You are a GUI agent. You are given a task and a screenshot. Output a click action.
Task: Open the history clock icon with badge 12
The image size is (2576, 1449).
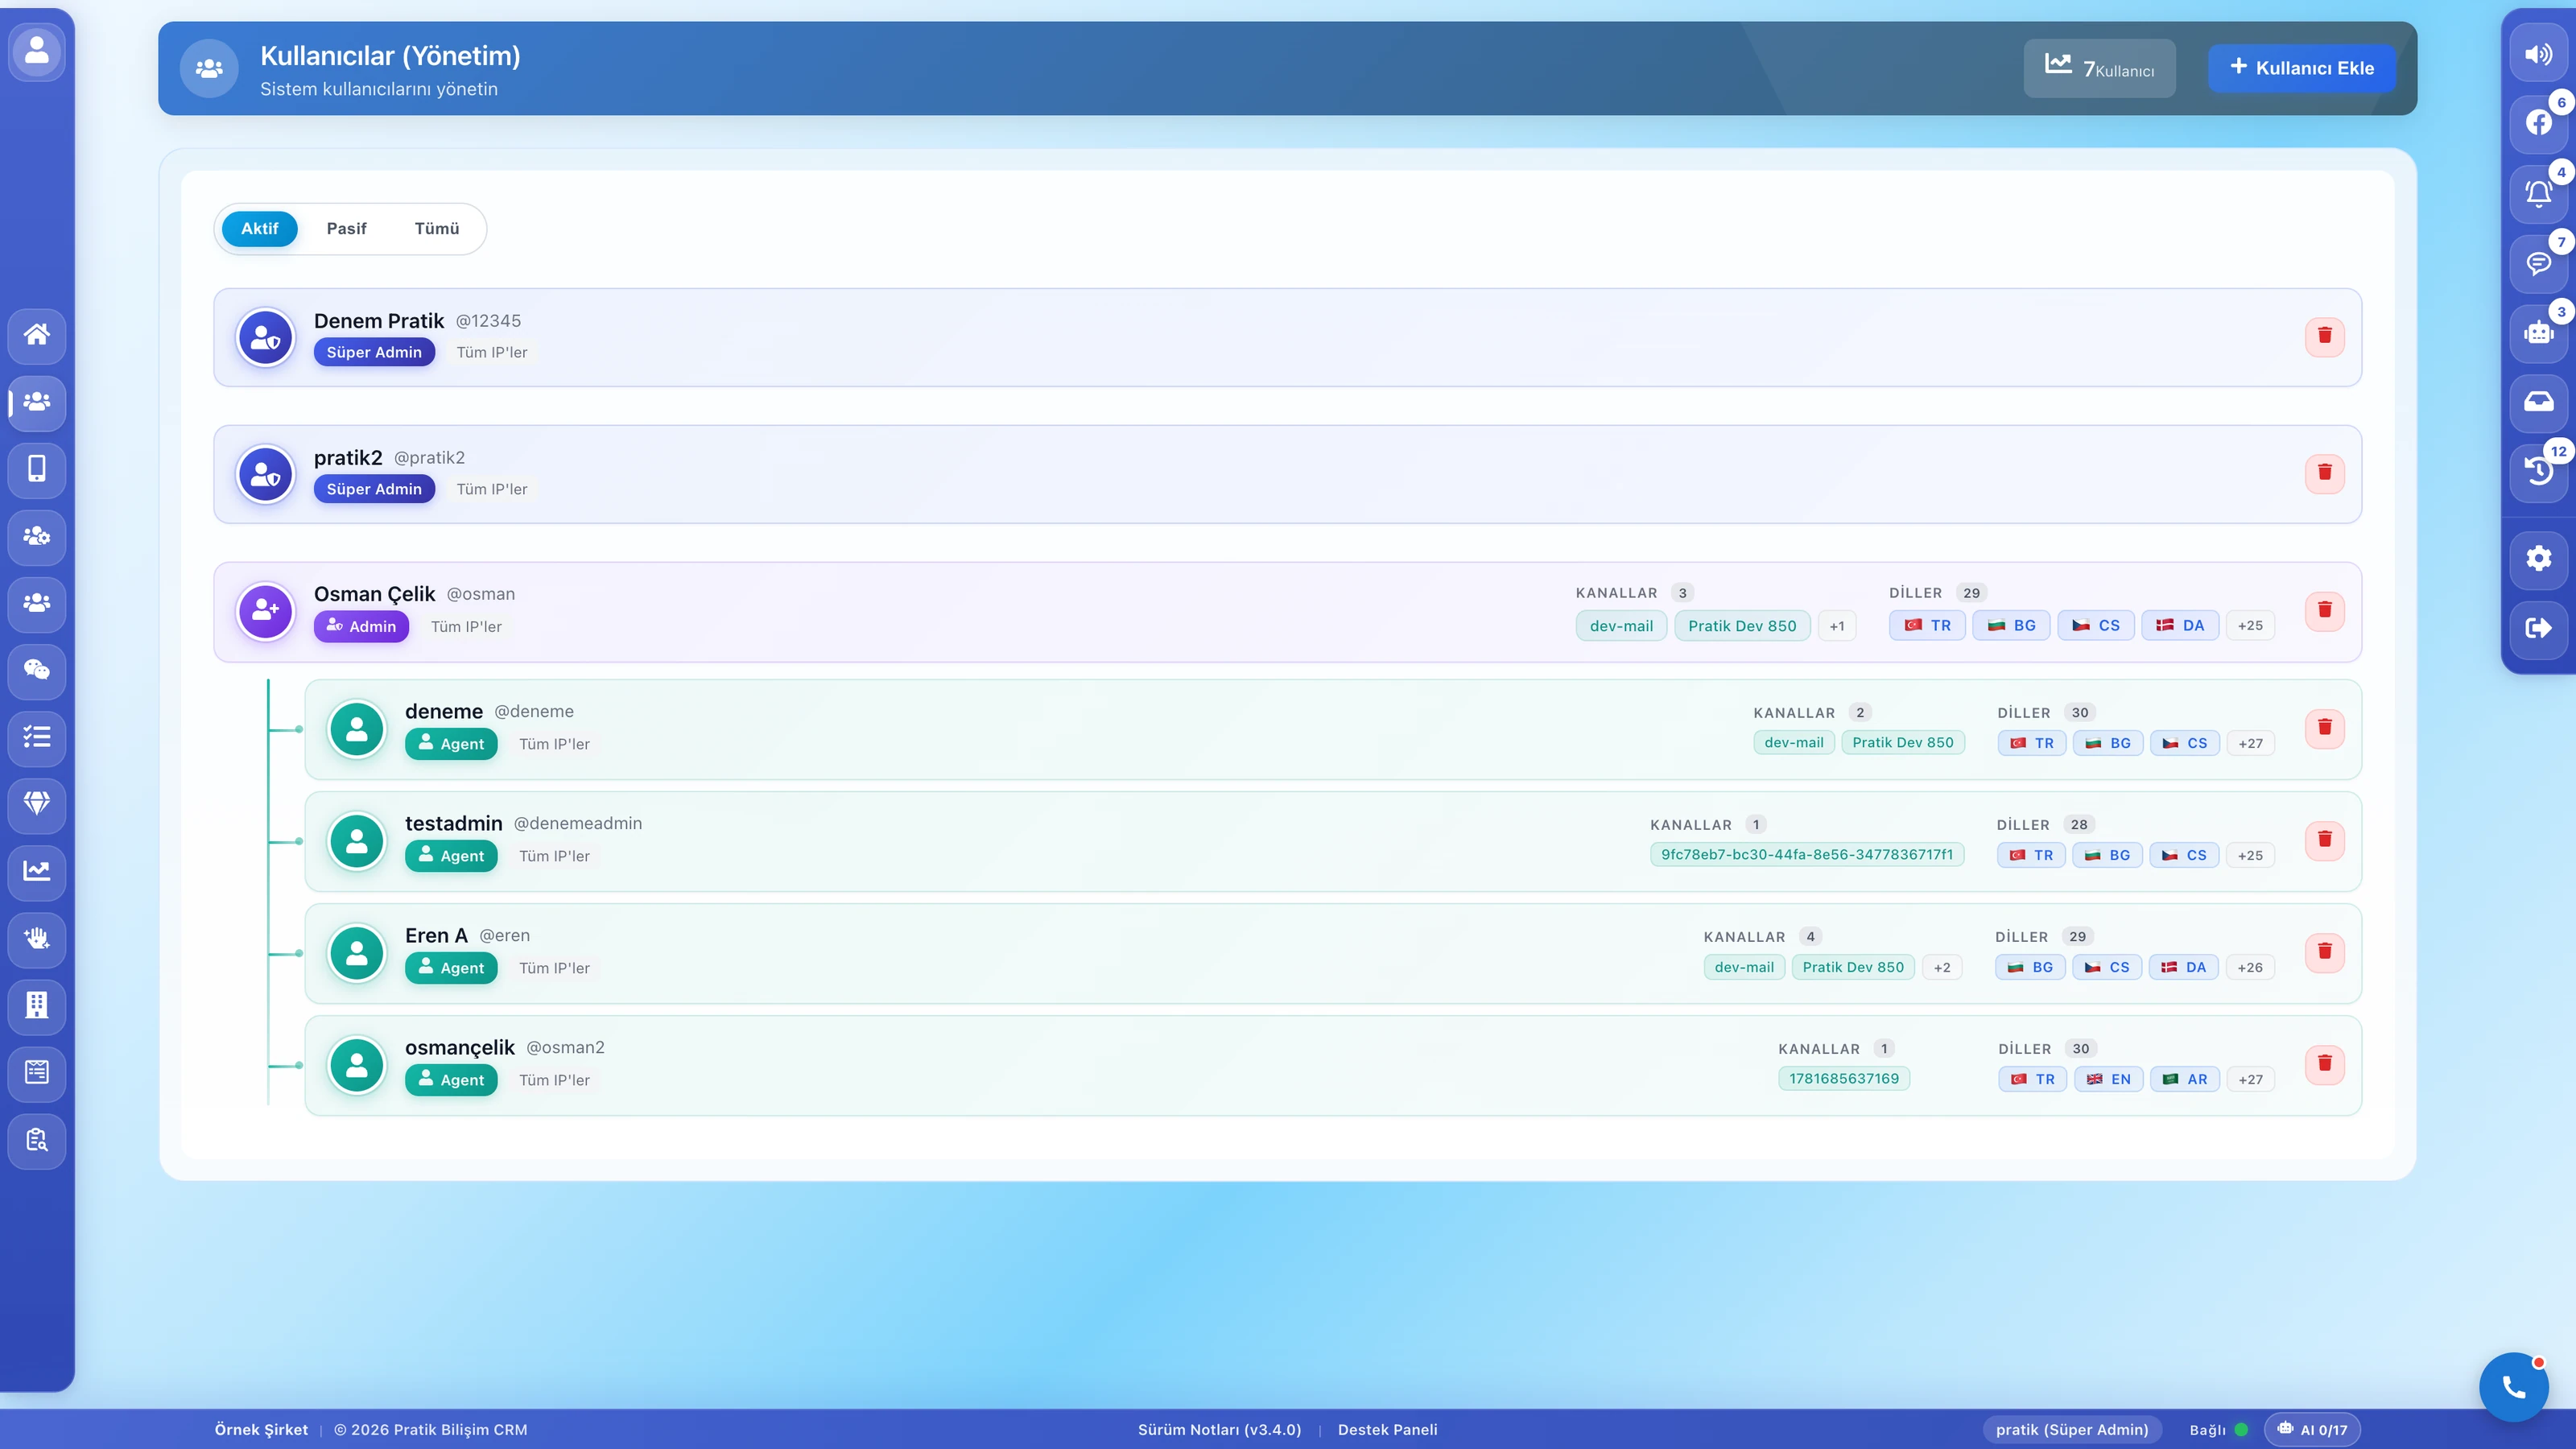click(x=2538, y=472)
